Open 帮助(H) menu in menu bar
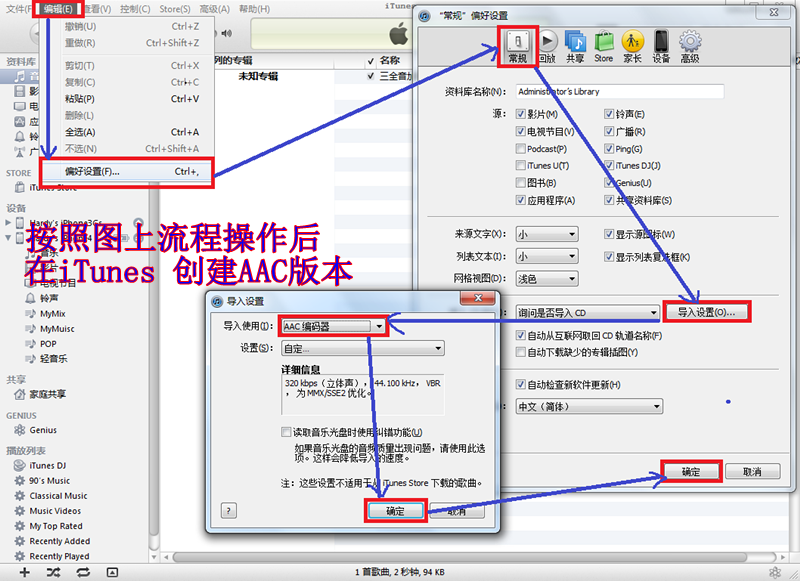The height and width of the screenshot is (581, 800). (254, 9)
